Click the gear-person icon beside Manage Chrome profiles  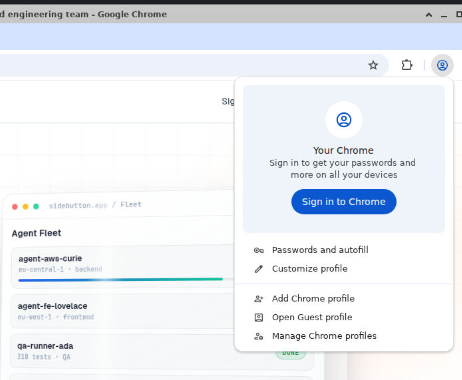[x=259, y=336]
